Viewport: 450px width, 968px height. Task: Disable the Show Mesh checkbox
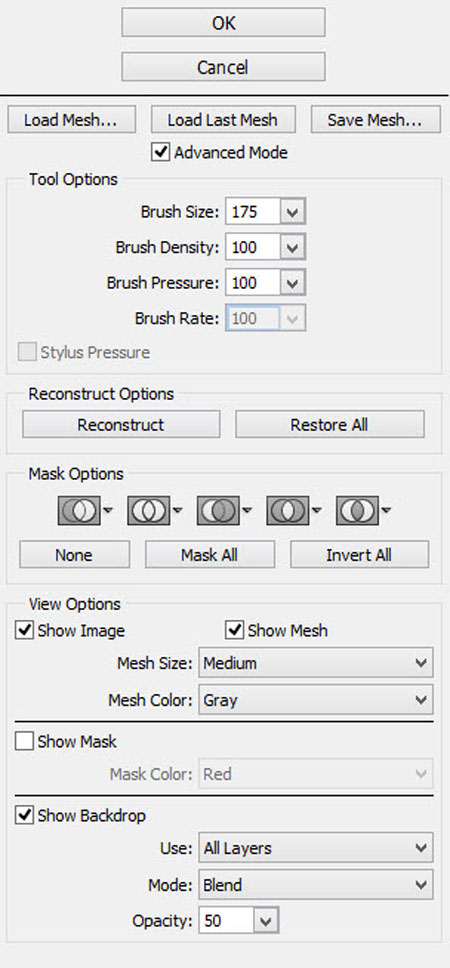click(235, 630)
